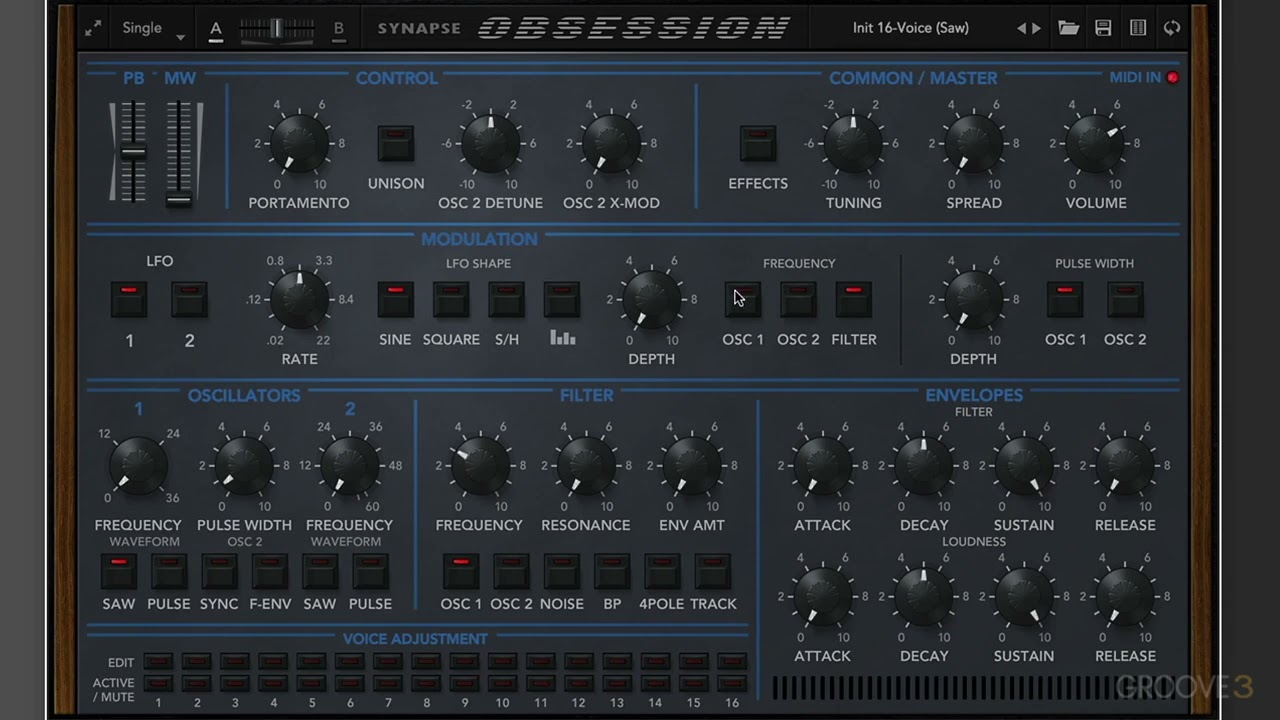Click the SPREAD knob
1280x720 pixels.
[x=973, y=143]
